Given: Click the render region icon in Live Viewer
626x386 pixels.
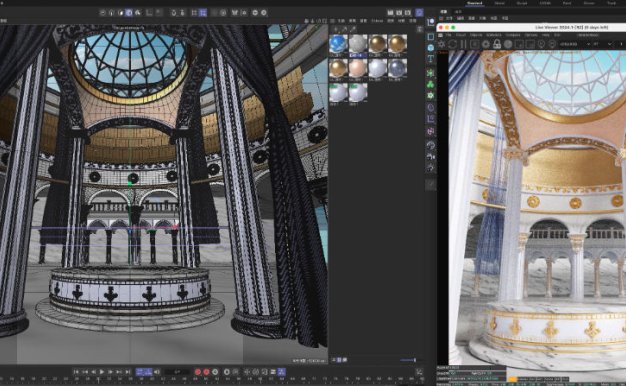Looking at the screenshot, I should [519, 44].
